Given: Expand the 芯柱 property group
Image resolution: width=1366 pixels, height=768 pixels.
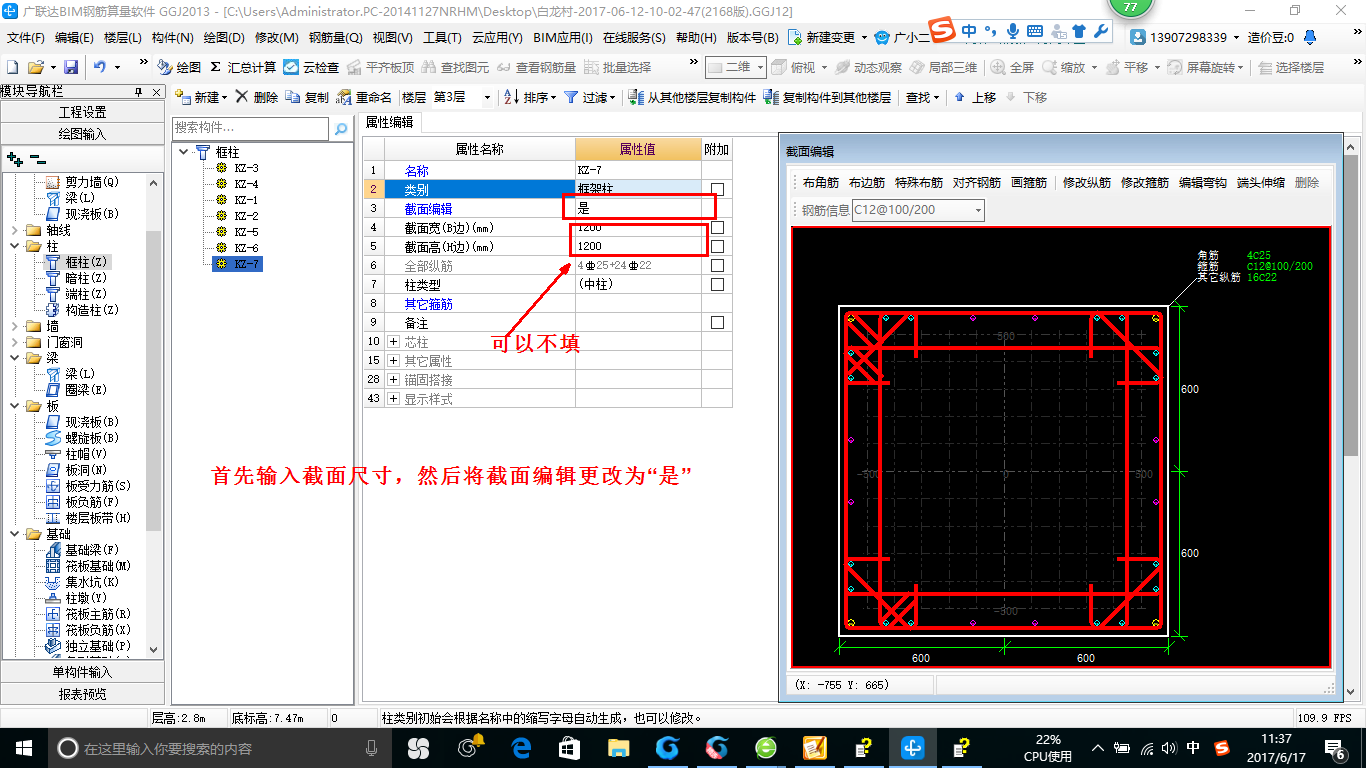Looking at the screenshot, I should (x=393, y=342).
